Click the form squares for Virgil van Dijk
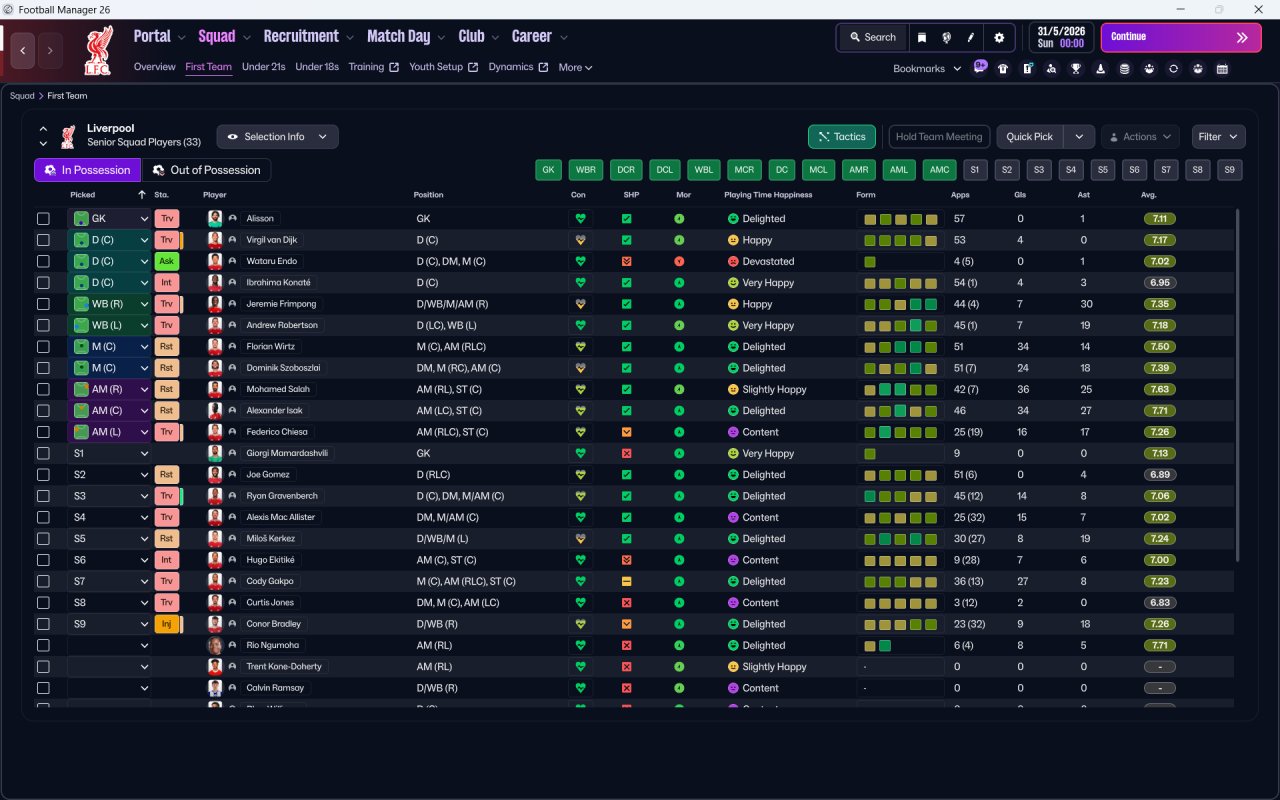The height and width of the screenshot is (800, 1280). [x=900, y=240]
